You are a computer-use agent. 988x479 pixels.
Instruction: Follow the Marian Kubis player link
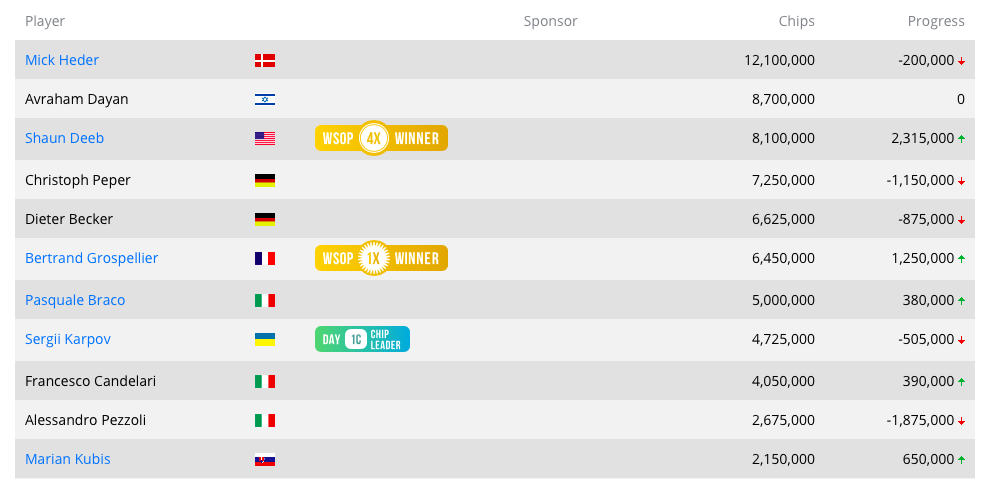click(67, 459)
